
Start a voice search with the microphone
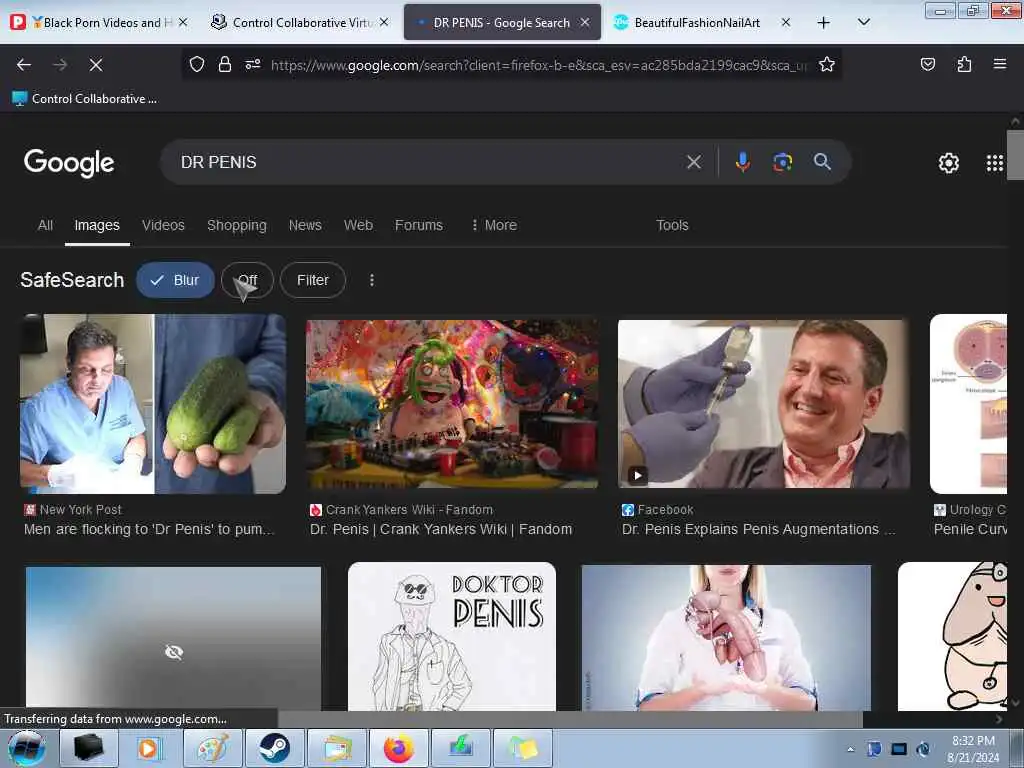[742, 162]
